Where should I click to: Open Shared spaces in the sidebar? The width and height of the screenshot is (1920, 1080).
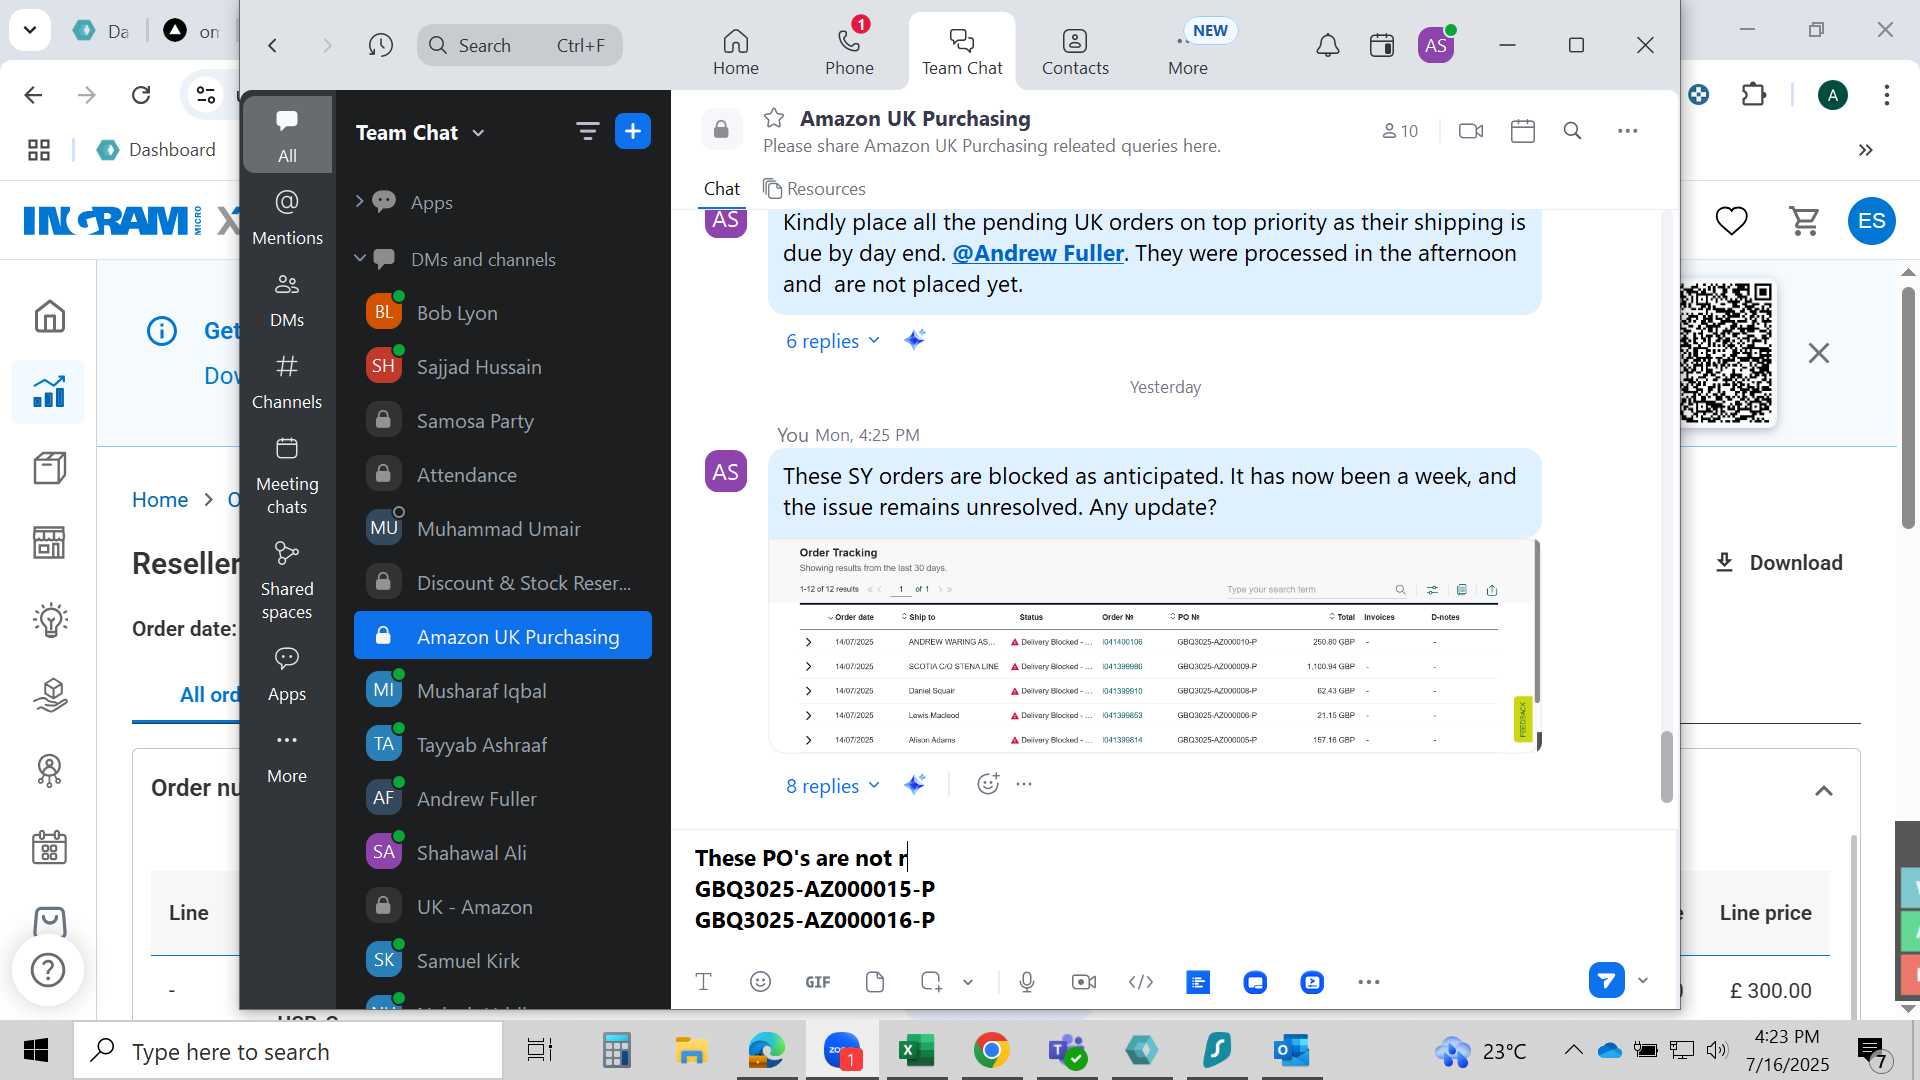pos(287,581)
